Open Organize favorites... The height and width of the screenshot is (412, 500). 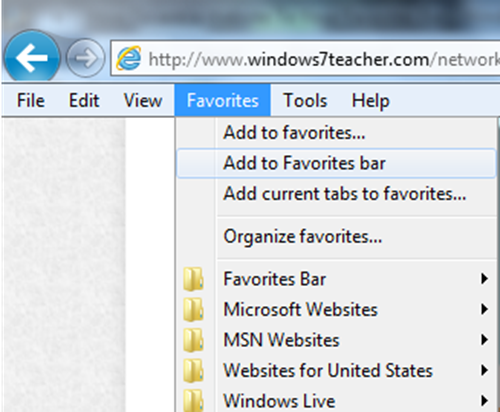[336, 237]
